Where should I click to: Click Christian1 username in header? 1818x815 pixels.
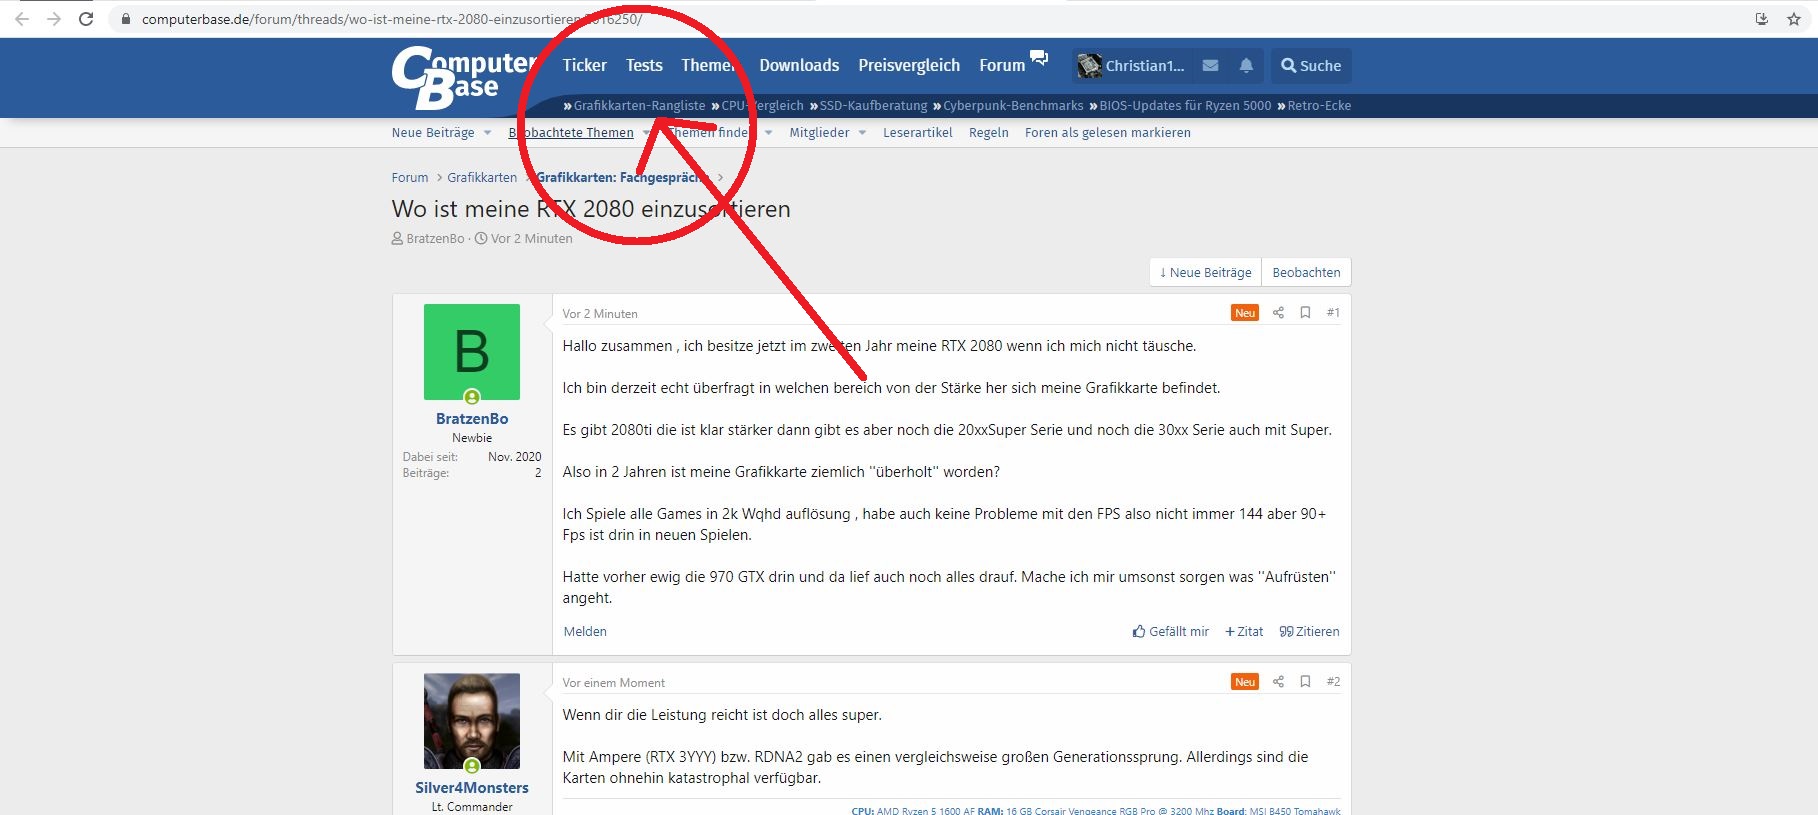point(1145,66)
